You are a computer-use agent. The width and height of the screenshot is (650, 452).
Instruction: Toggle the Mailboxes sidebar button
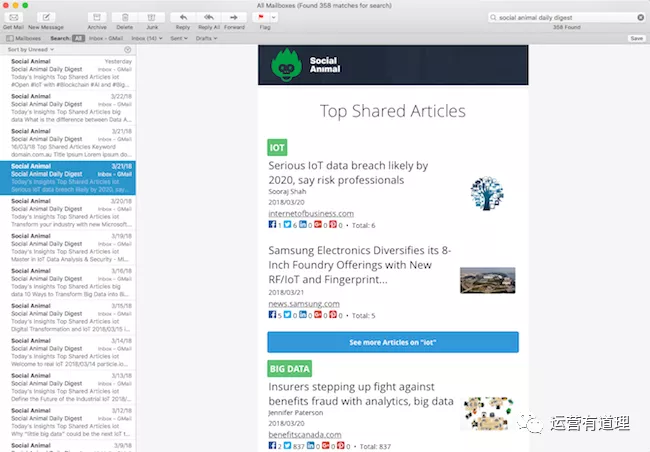point(24,38)
